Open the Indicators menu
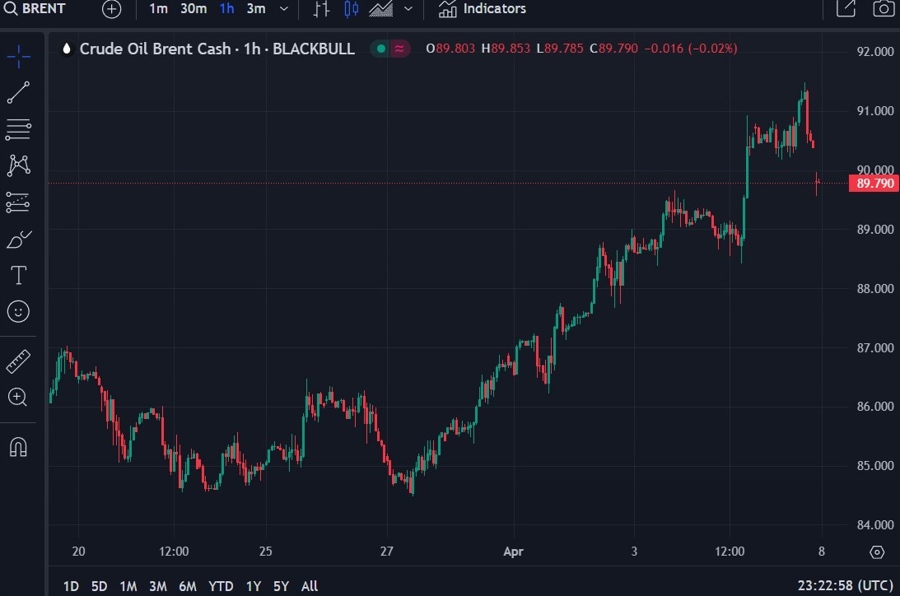The width and height of the screenshot is (900, 596). click(x=482, y=9)
